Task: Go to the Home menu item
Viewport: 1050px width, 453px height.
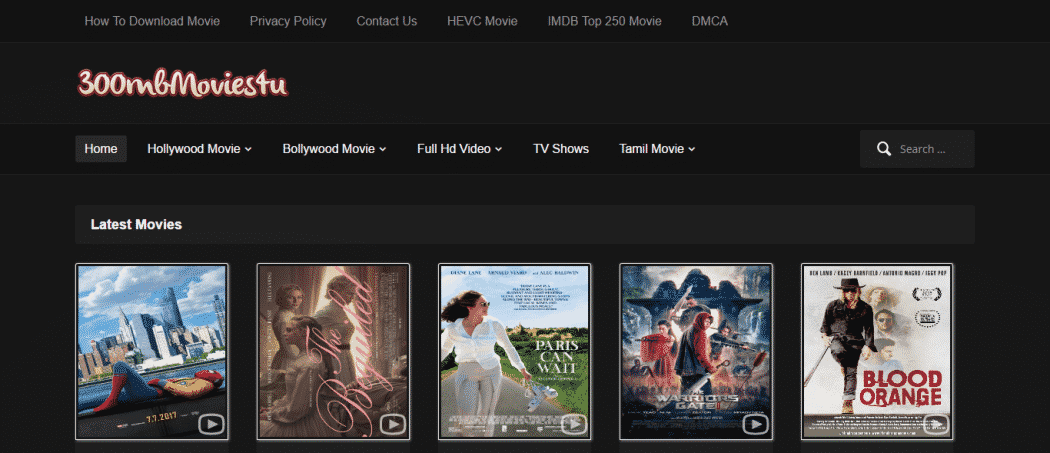Action: click(x=101, y=149)
